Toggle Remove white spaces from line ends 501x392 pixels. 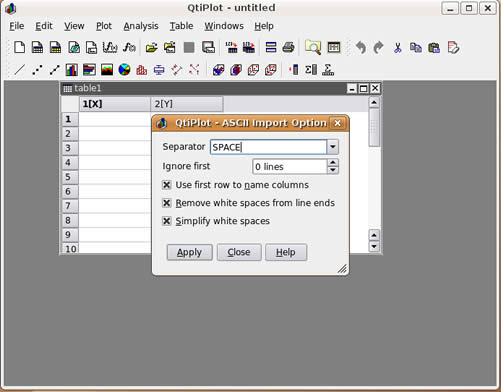167,203
